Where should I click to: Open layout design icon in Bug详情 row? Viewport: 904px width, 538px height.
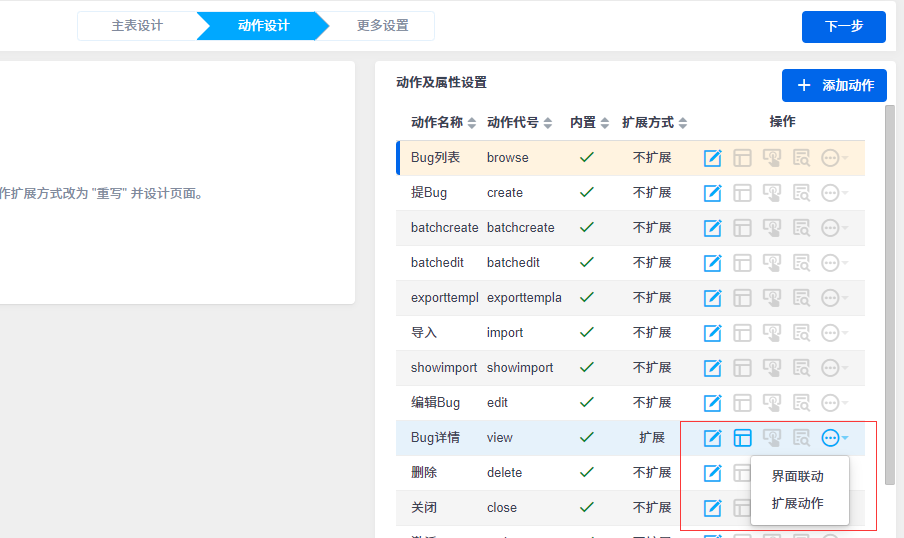point(742,438)
